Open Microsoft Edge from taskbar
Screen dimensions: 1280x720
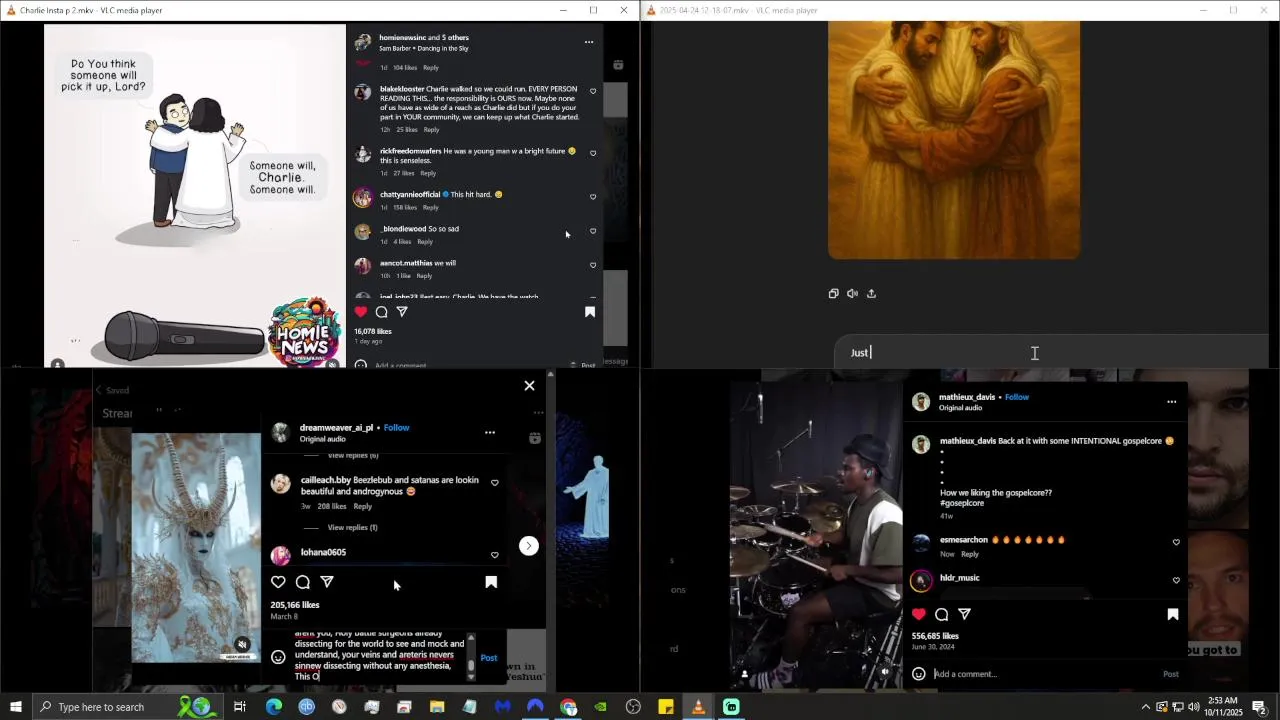pyautogui.click(x=274, y=707)
